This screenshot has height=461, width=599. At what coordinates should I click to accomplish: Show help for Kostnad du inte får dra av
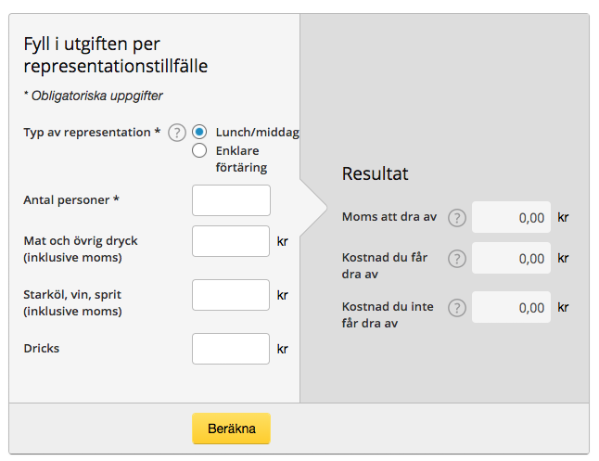(457, 308)
